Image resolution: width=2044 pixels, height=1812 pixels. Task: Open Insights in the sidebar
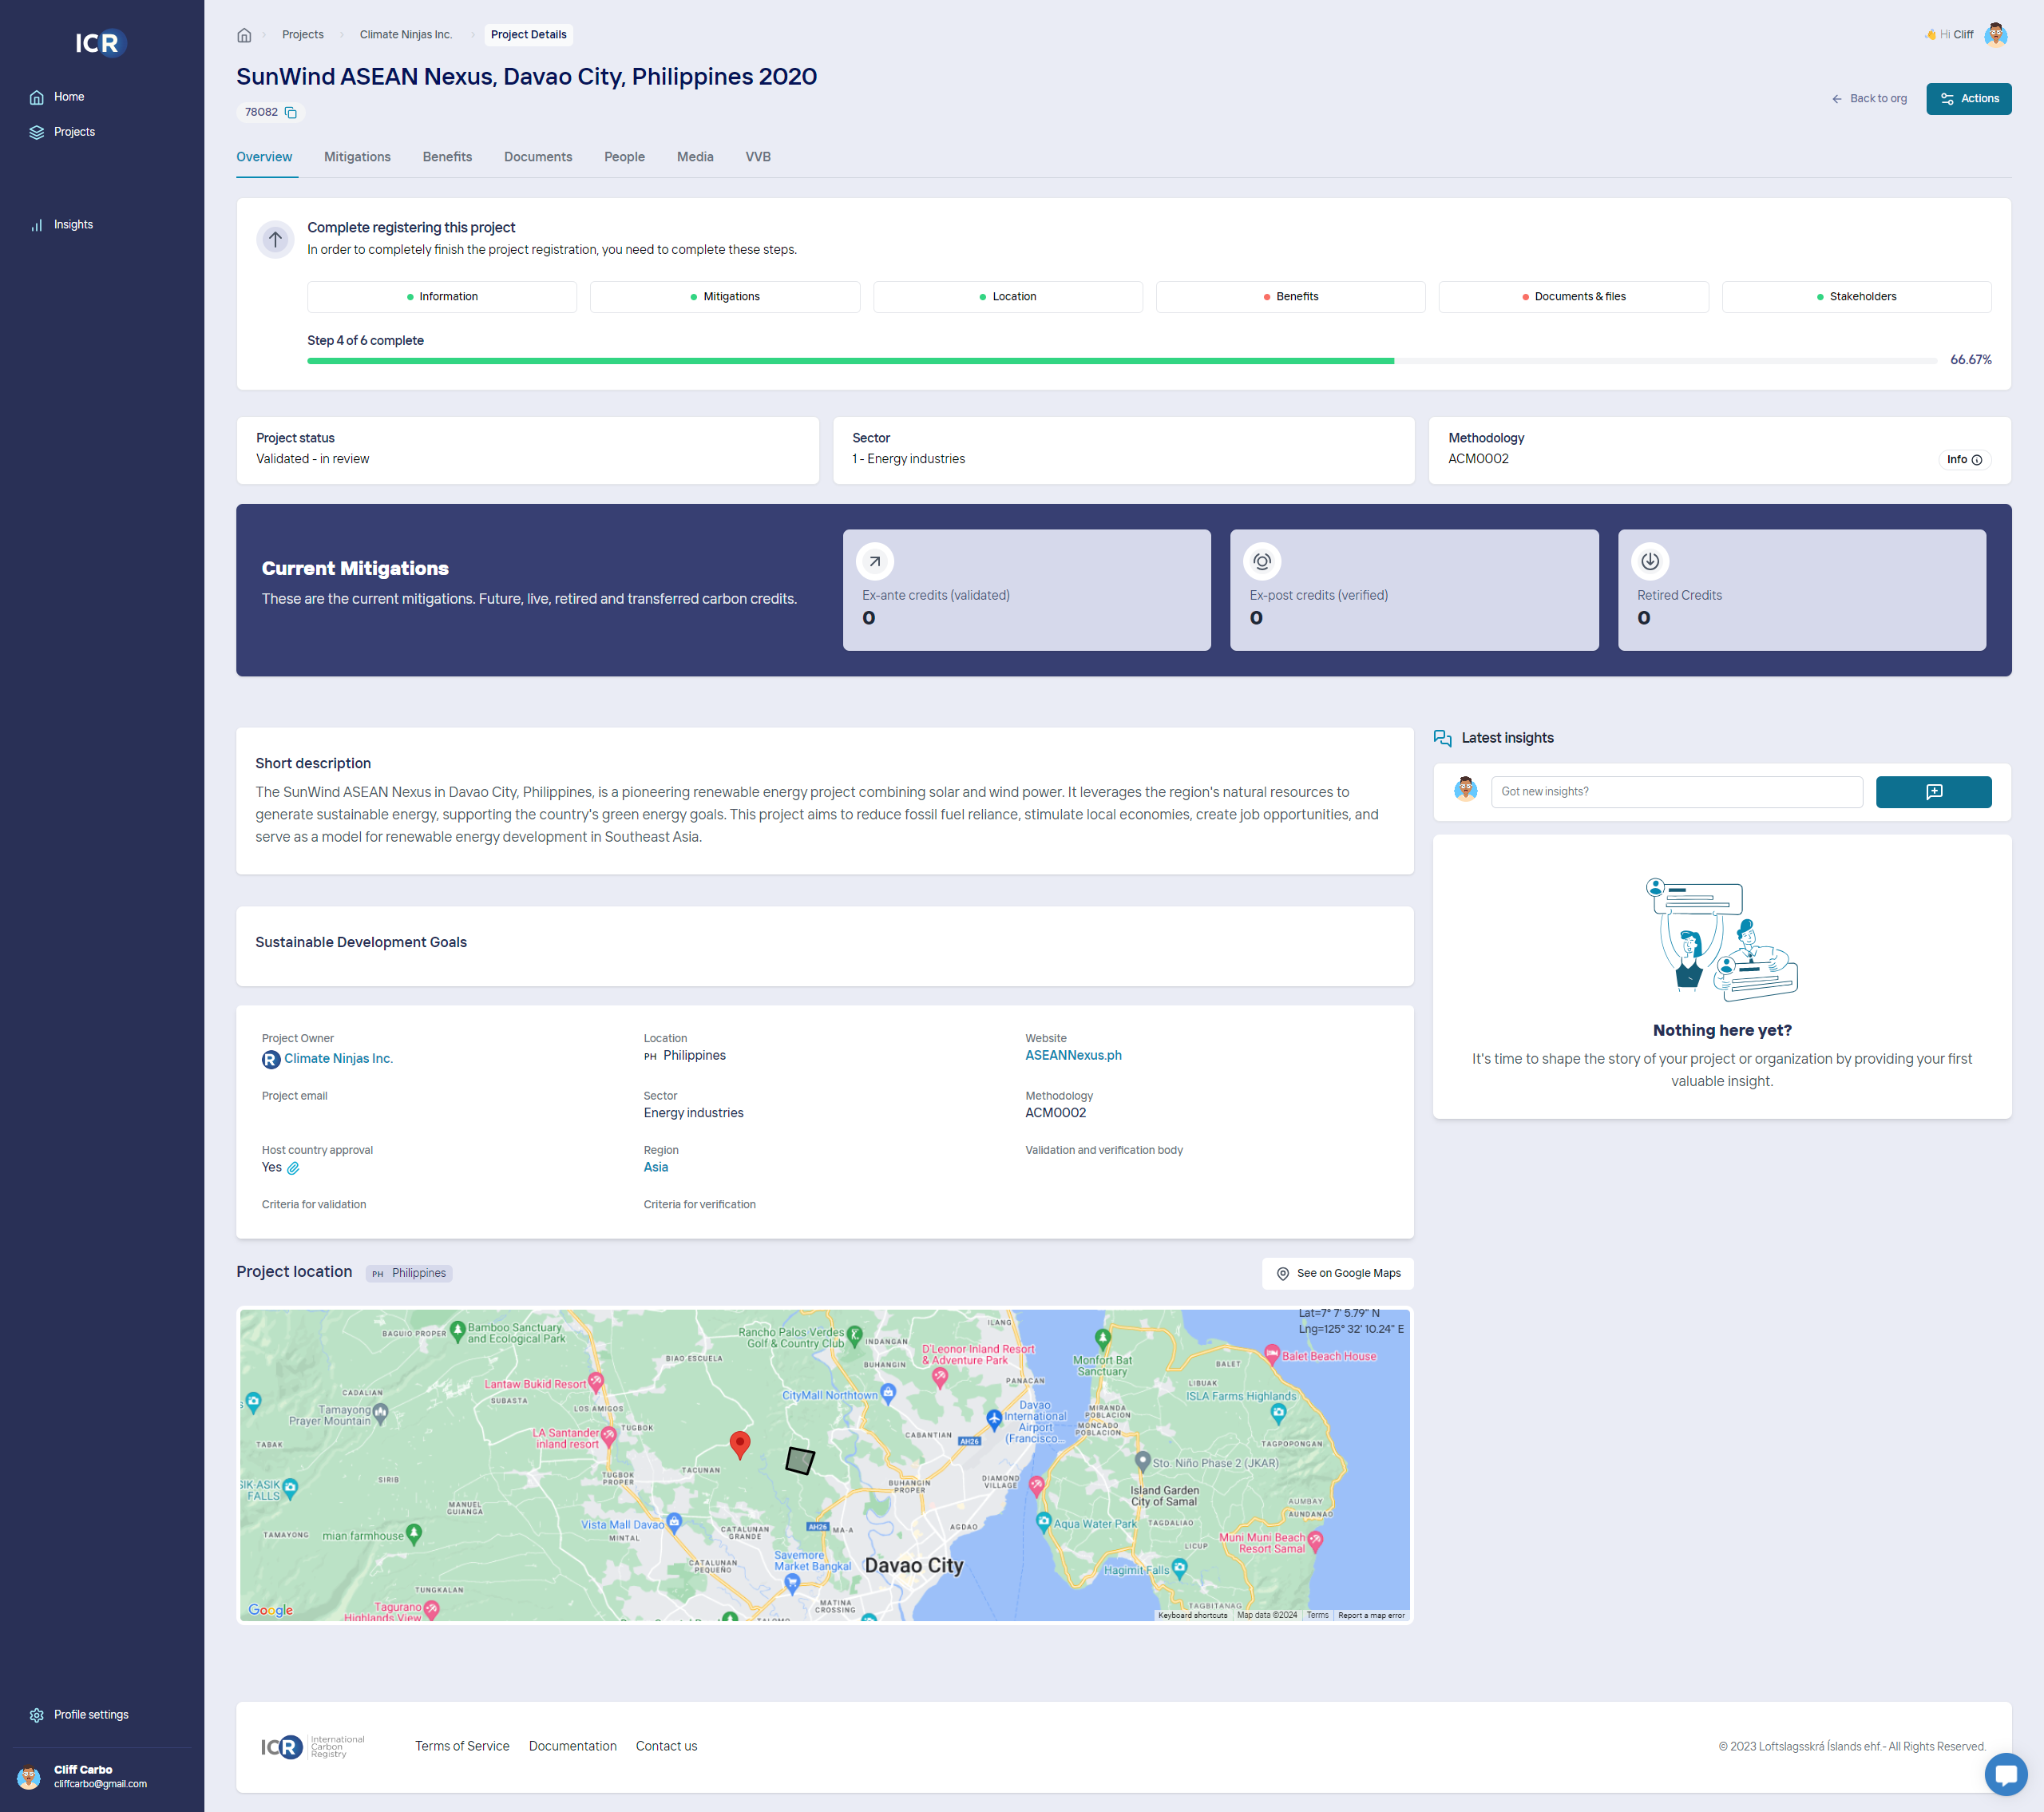[x=73, y=225]
